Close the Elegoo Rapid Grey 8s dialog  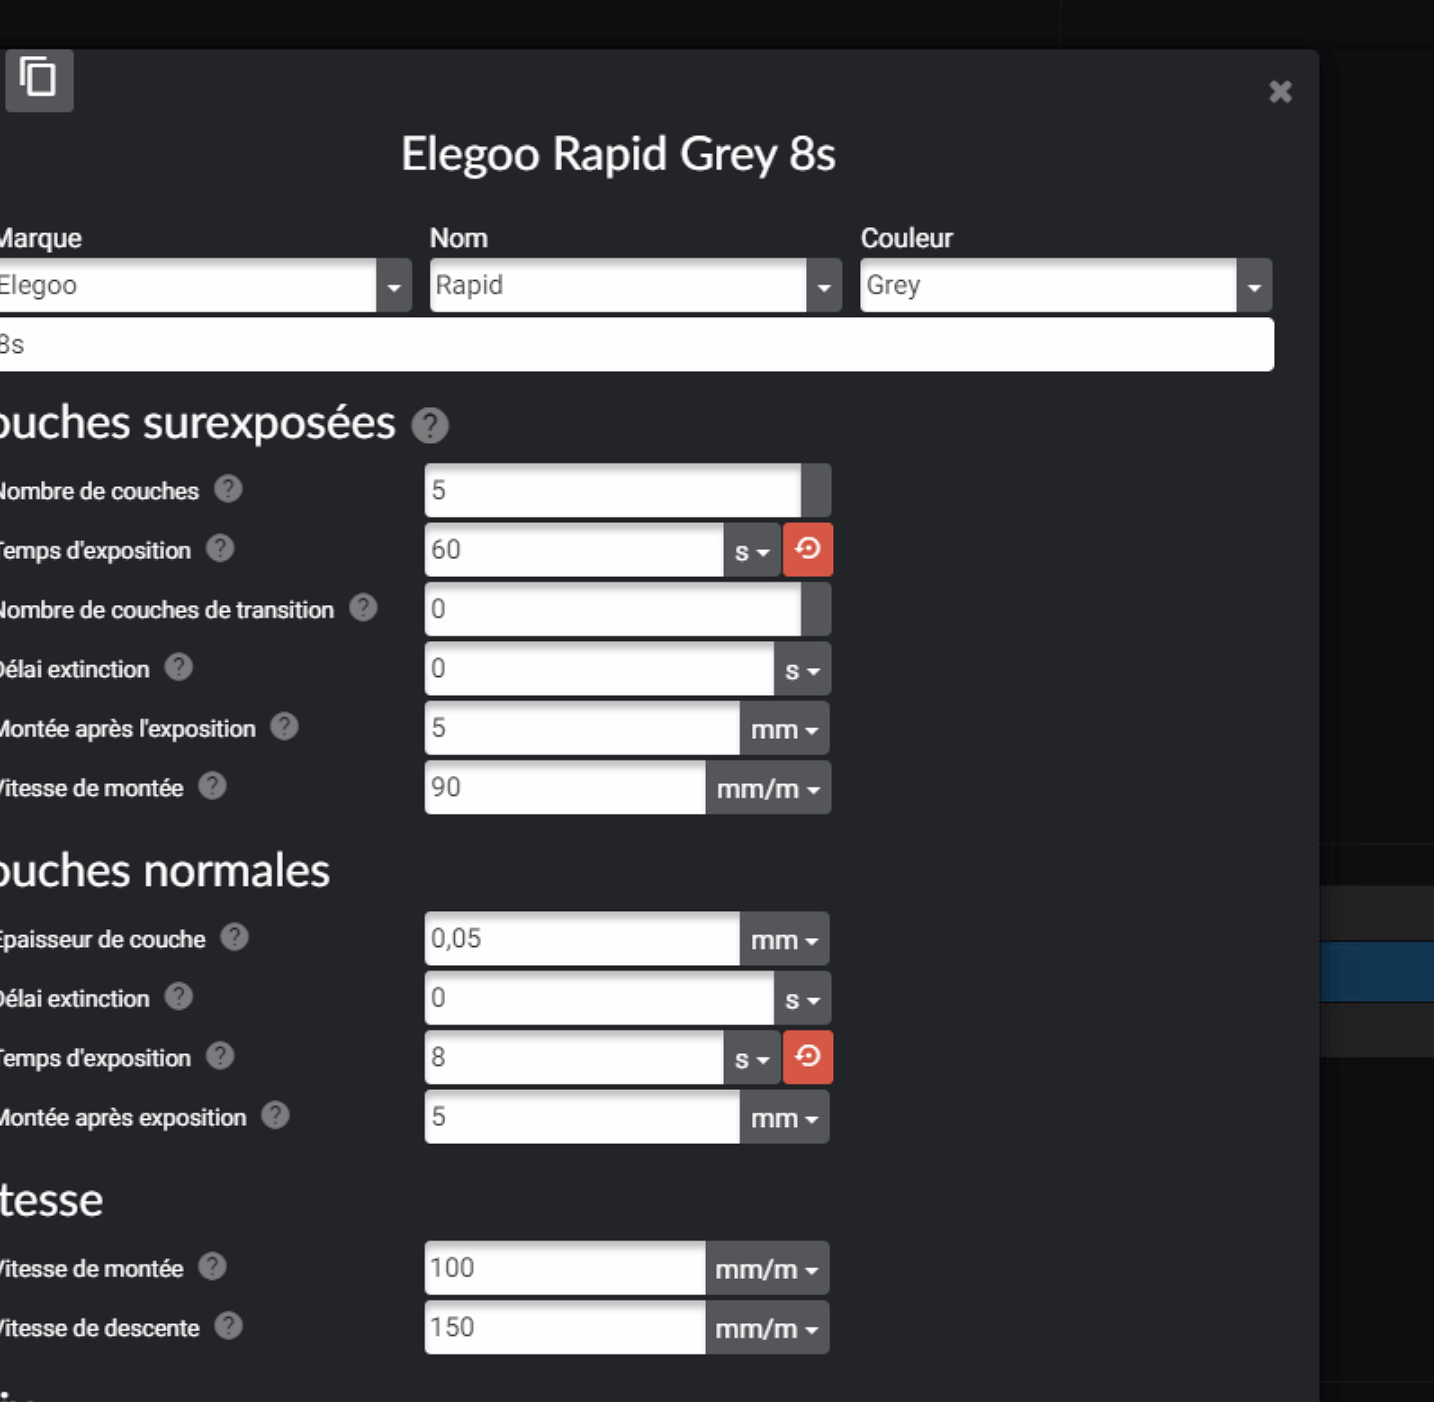1280,92
